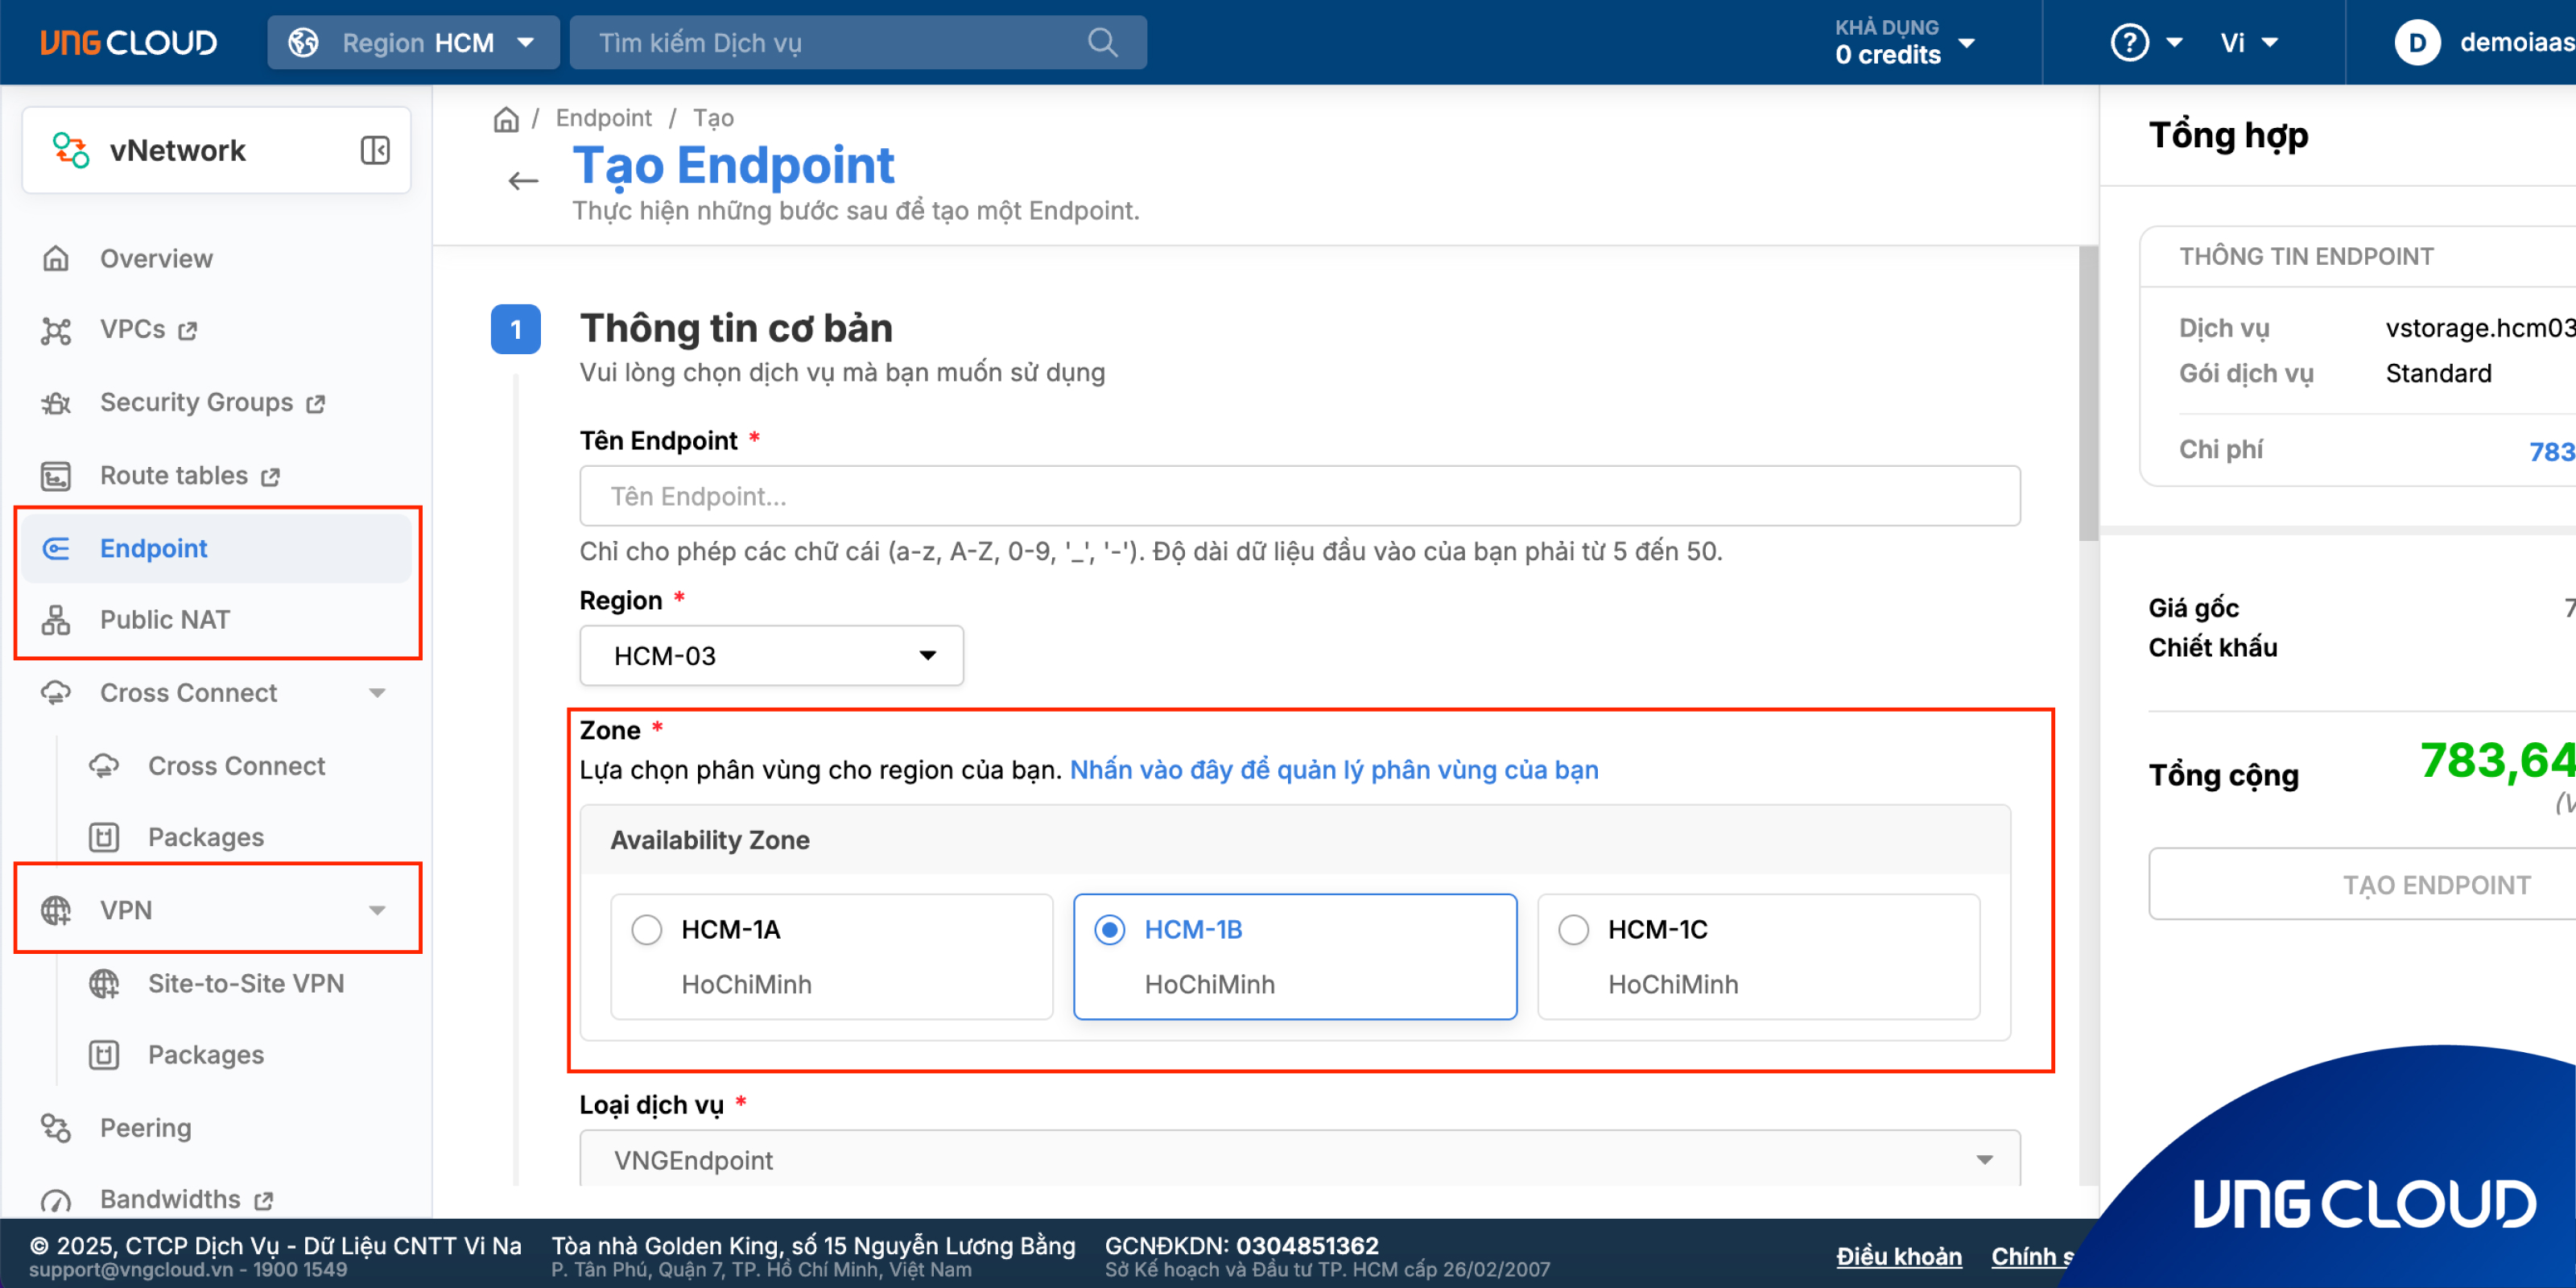
Task: Open Public NAT in sidebar
Action: (165, 620)
